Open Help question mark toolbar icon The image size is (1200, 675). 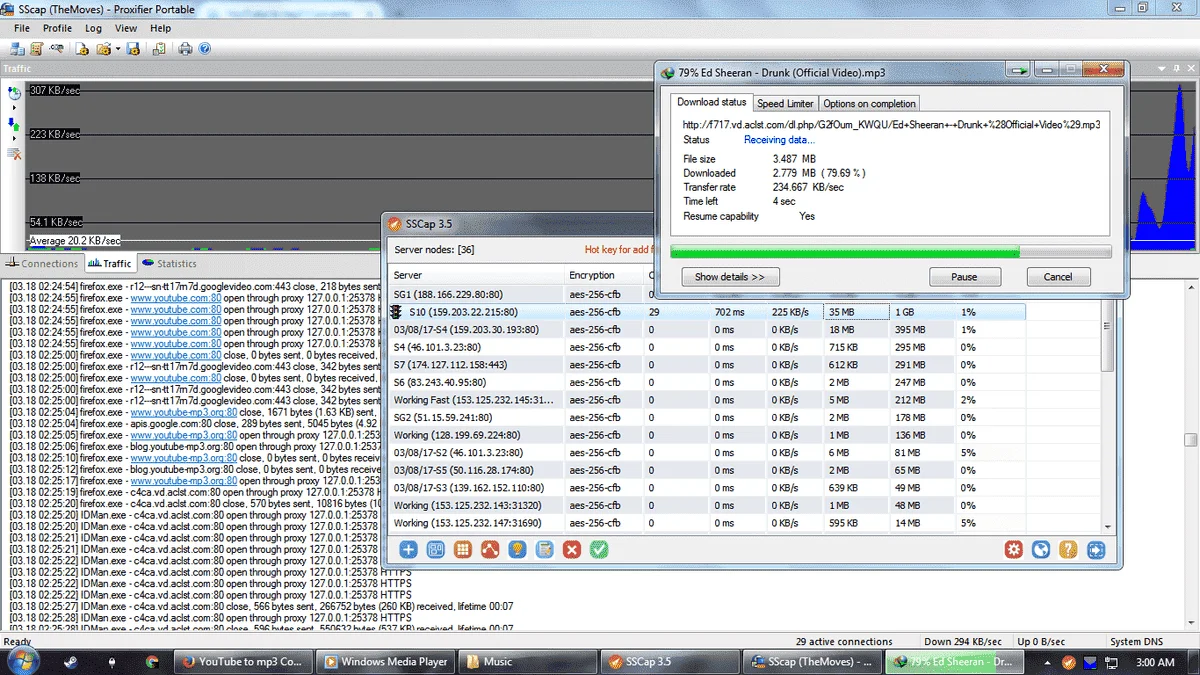[x=205, y=48]
